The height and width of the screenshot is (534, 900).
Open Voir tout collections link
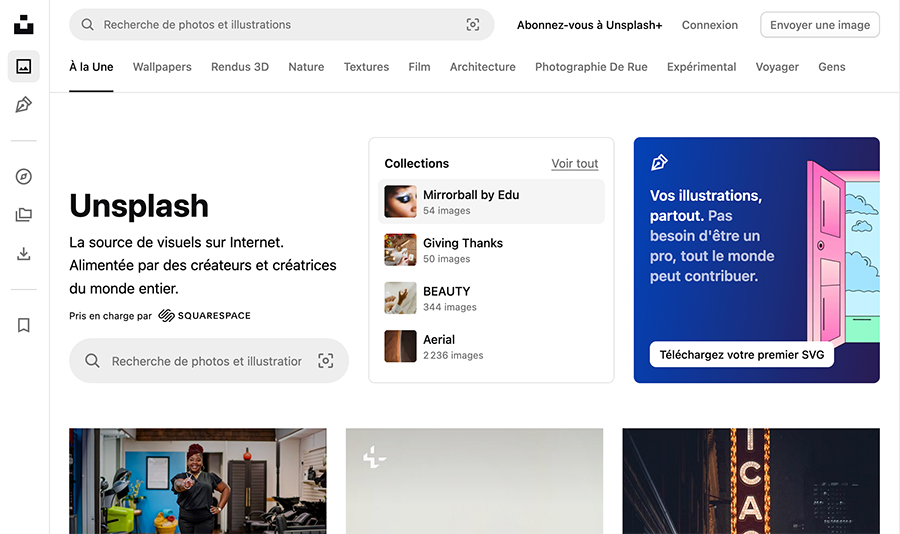(574, 164)
